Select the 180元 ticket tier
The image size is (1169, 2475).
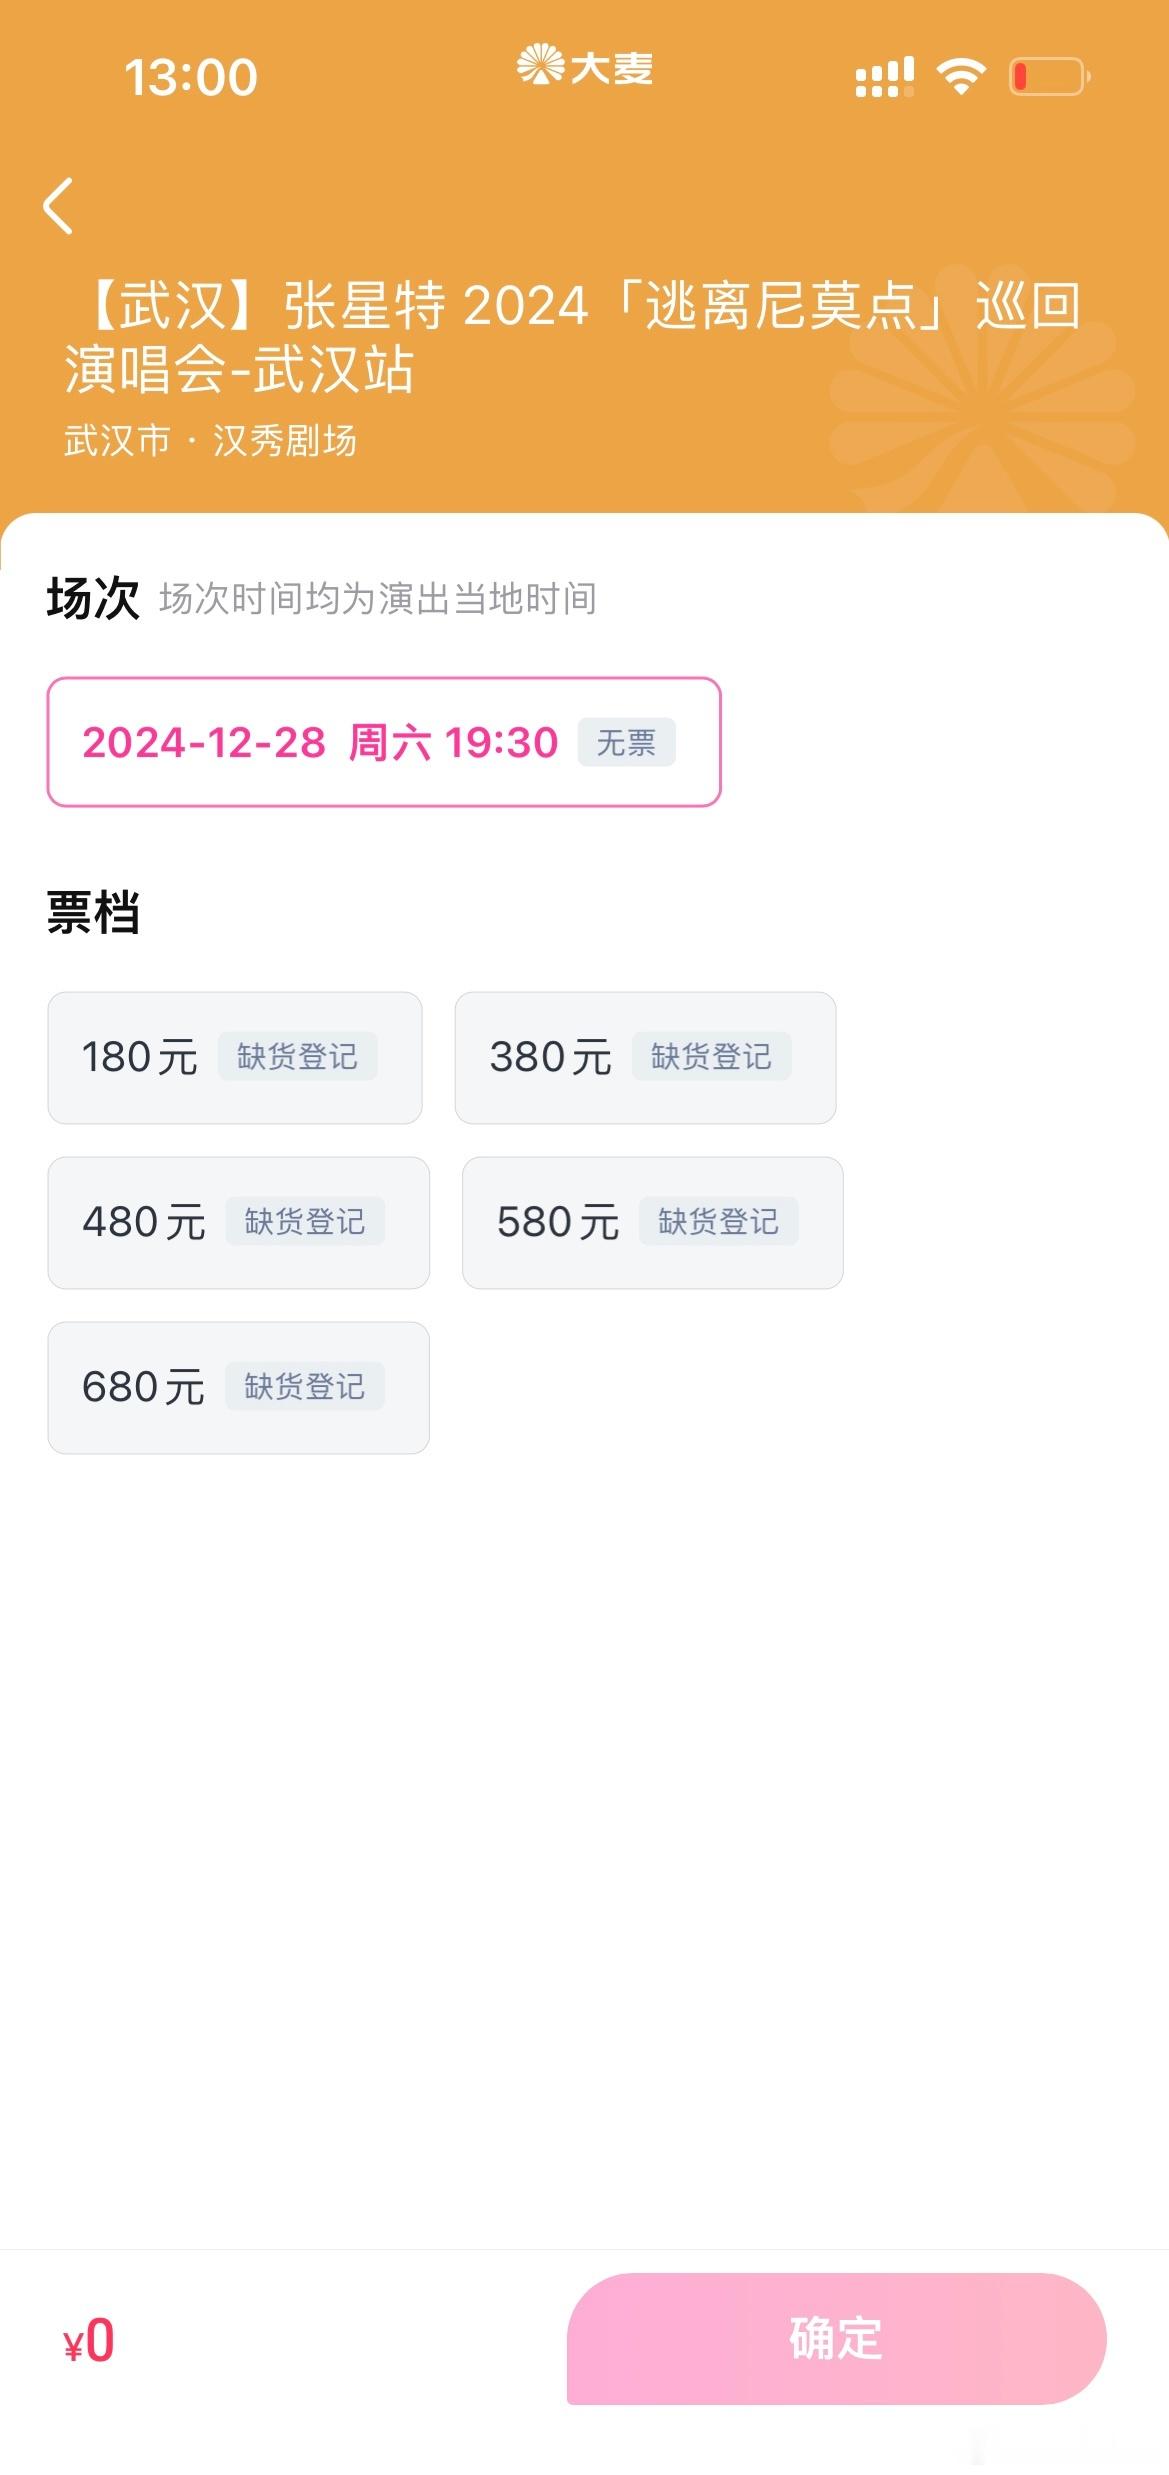[235, 1058]
